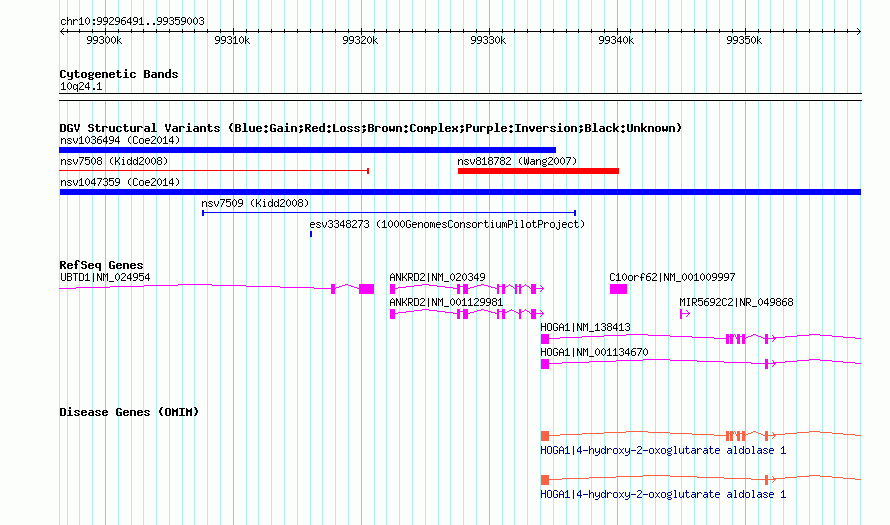Open the nsv818782 (Wang2007) label
Screen dimensions: 890x525
[517, 161]
